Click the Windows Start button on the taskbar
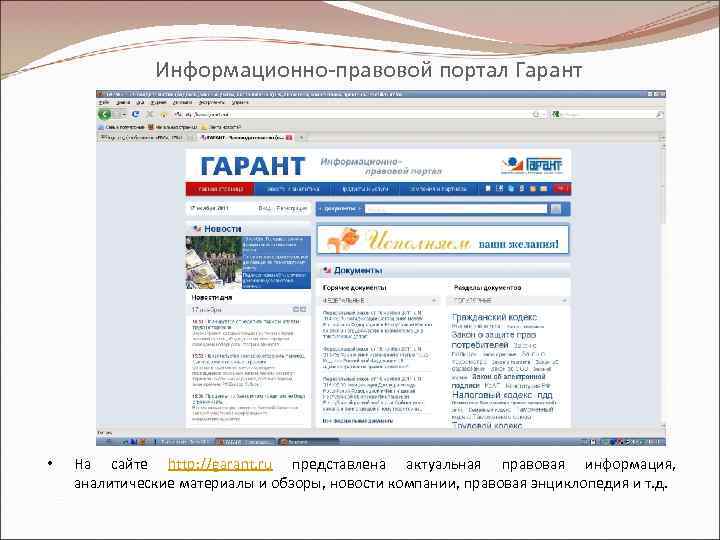 [x=107, y=442]
